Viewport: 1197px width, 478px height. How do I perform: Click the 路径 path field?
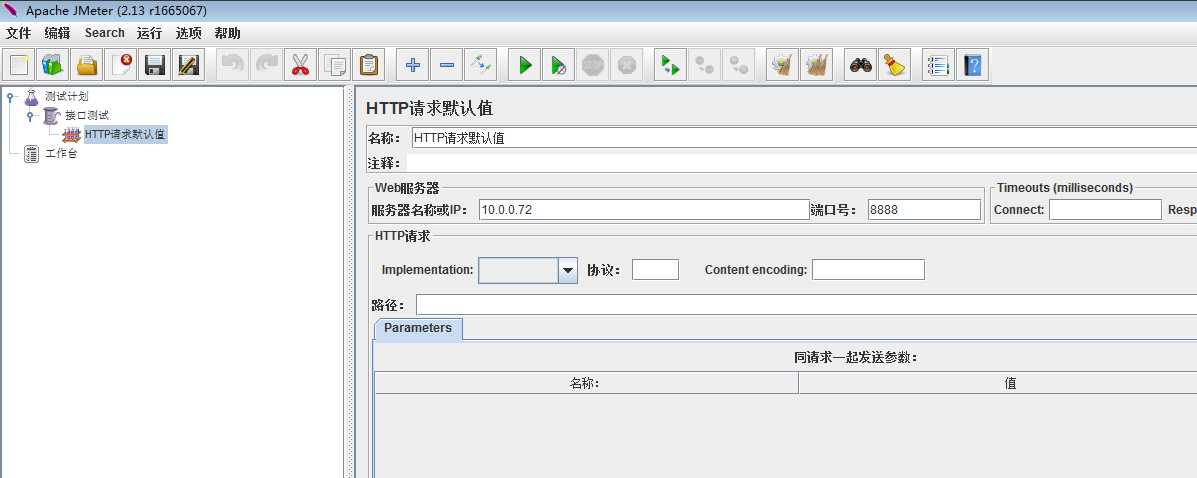coord(806,305)
